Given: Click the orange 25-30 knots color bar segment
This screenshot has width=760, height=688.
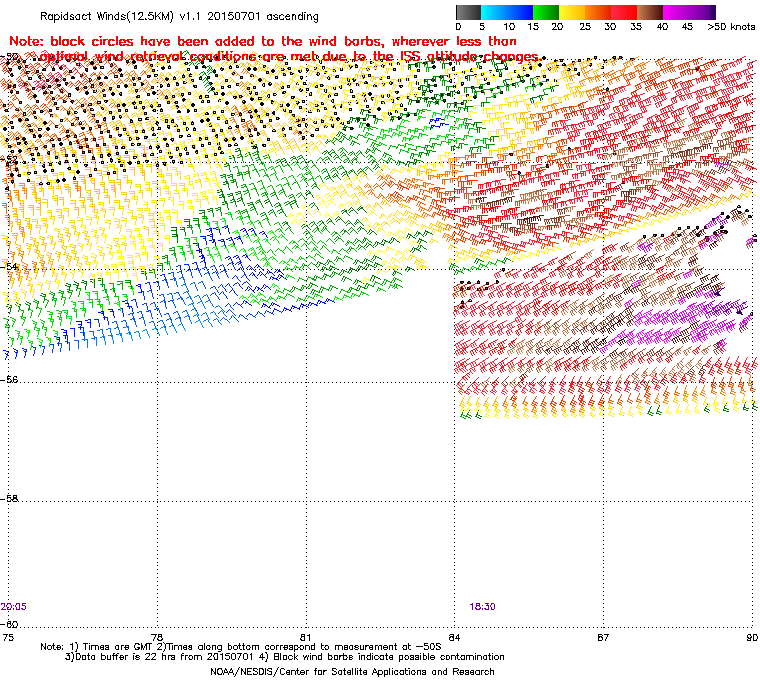Looking at the screenshot, I should point(598,12).
